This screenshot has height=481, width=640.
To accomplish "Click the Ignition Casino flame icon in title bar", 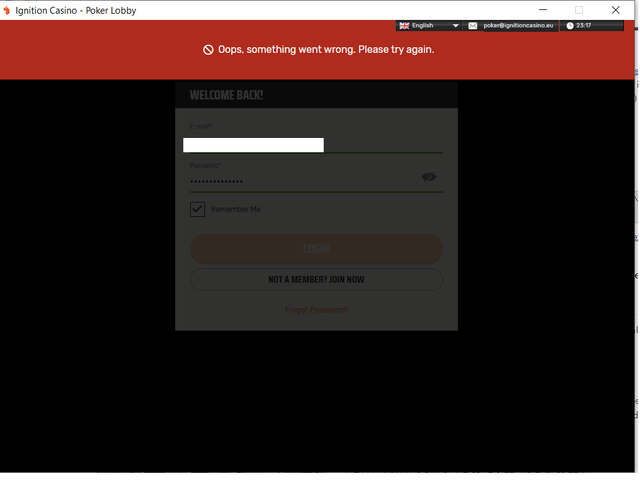I will [6, 11].
